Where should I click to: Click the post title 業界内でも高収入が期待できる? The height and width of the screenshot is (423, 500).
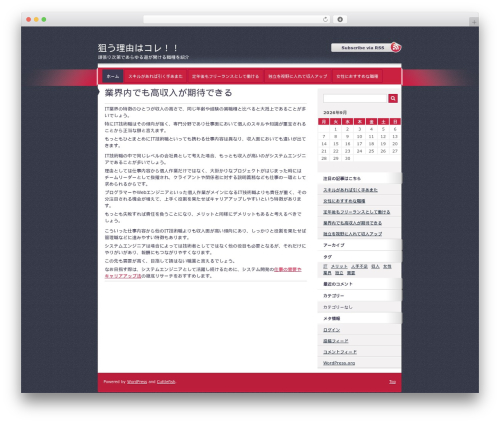coord(168,93)
